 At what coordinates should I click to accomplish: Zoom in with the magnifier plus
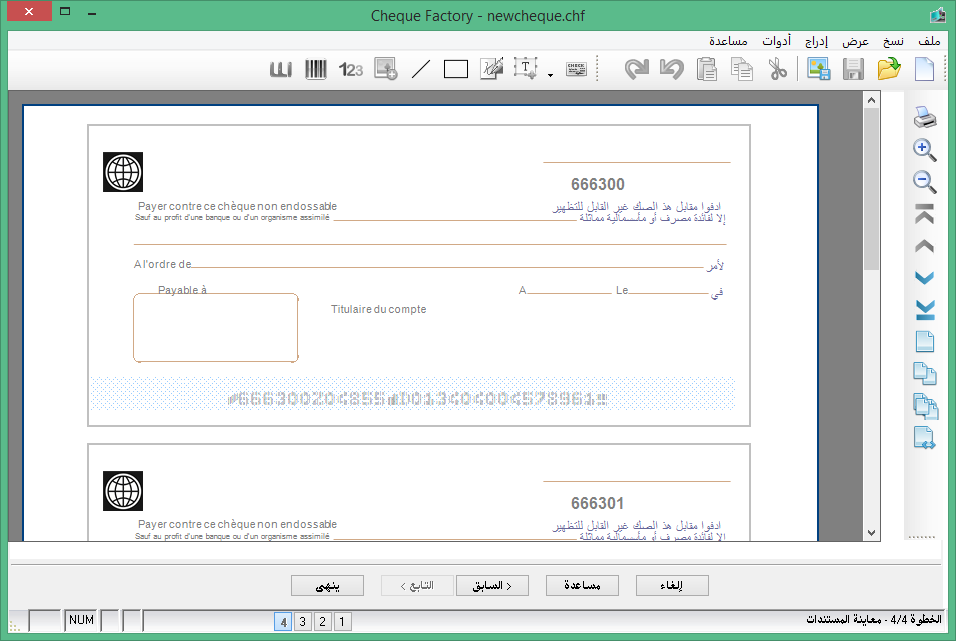925,150
